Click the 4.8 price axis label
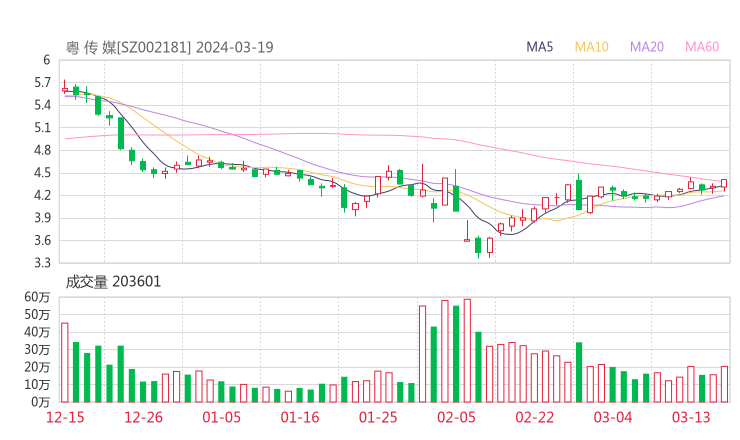 (42, 150)
